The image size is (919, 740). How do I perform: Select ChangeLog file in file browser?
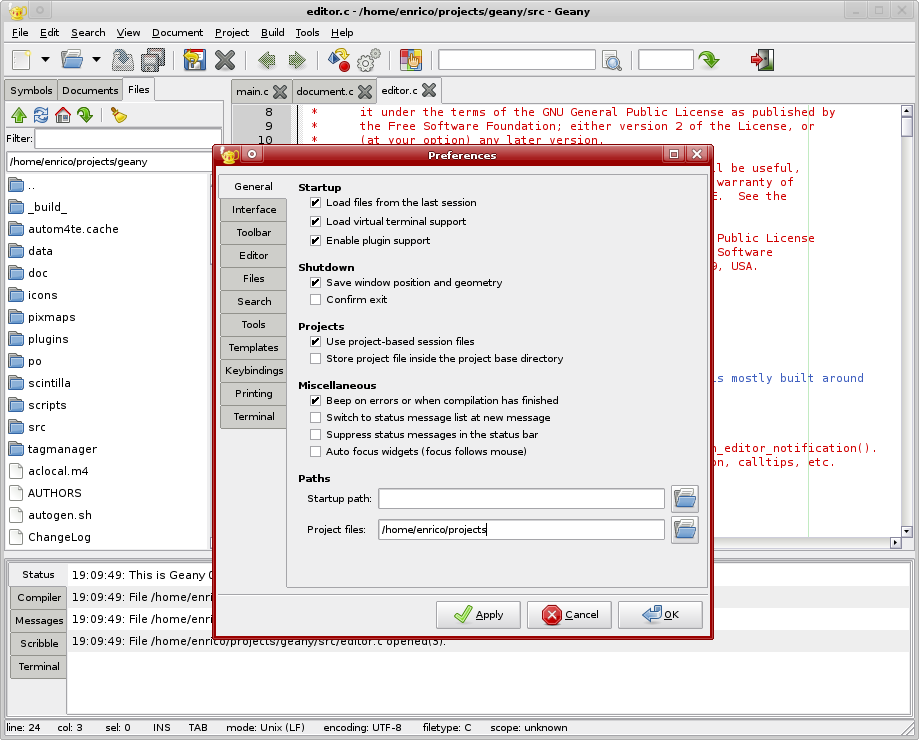[x=59, y=537]
